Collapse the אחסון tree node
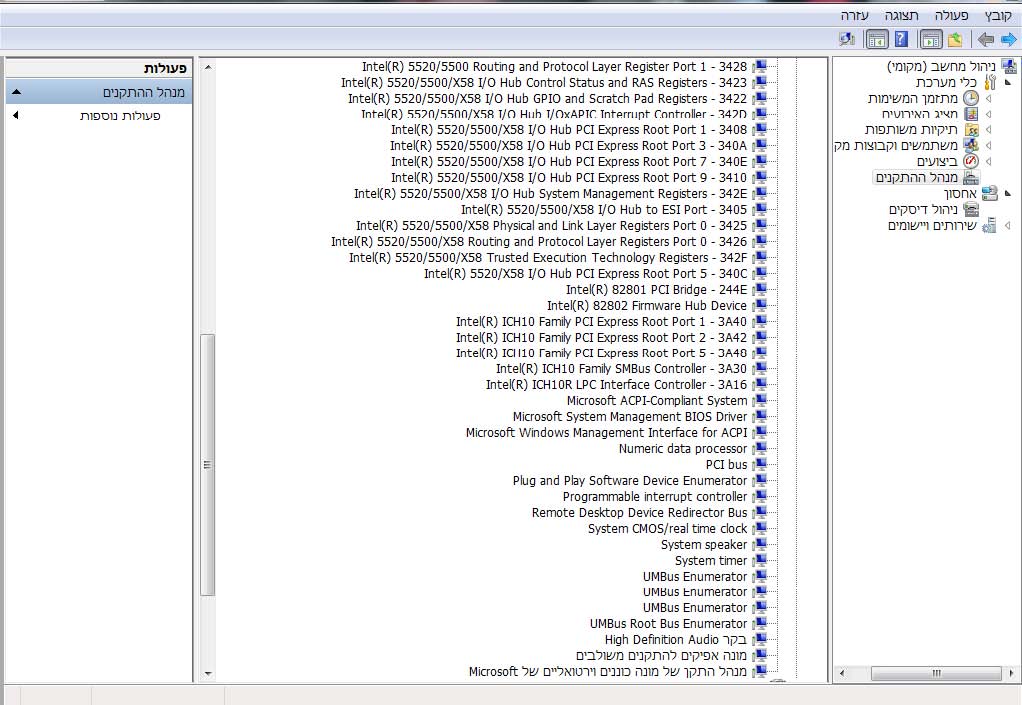This screenshot has height=705, width=1022. pos(1008,194)
